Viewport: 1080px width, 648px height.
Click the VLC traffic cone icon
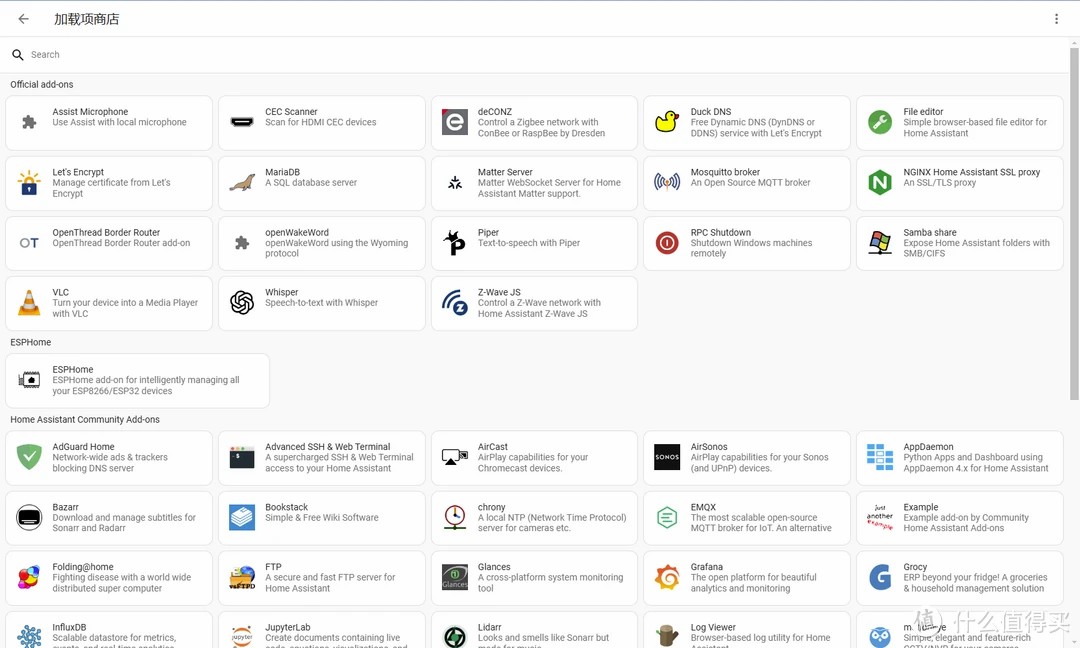coord(29,303)
